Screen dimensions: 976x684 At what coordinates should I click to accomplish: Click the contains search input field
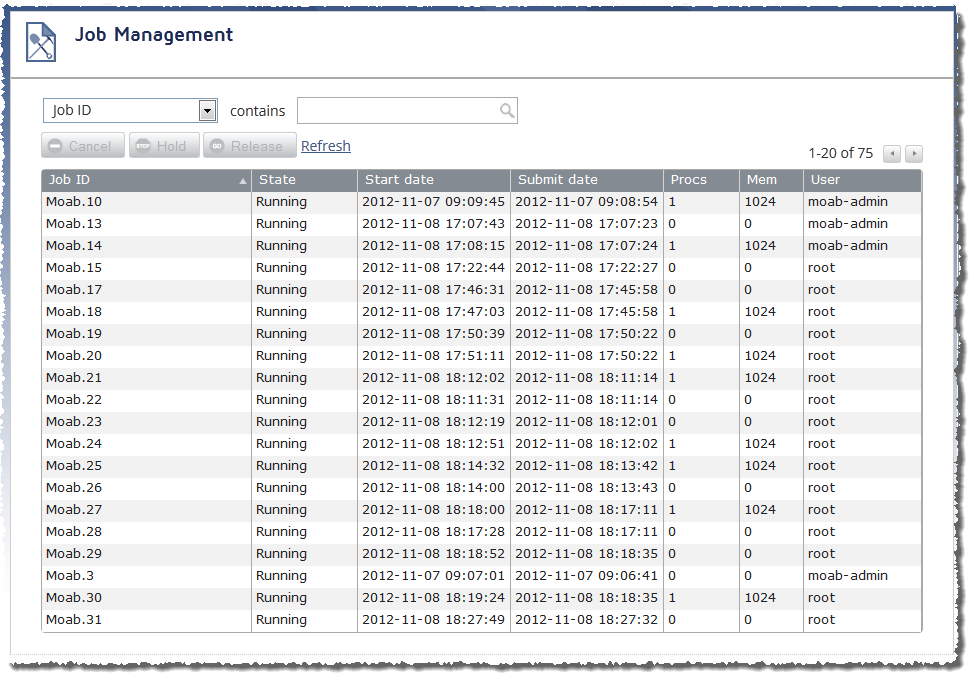[x=407, y=111]
